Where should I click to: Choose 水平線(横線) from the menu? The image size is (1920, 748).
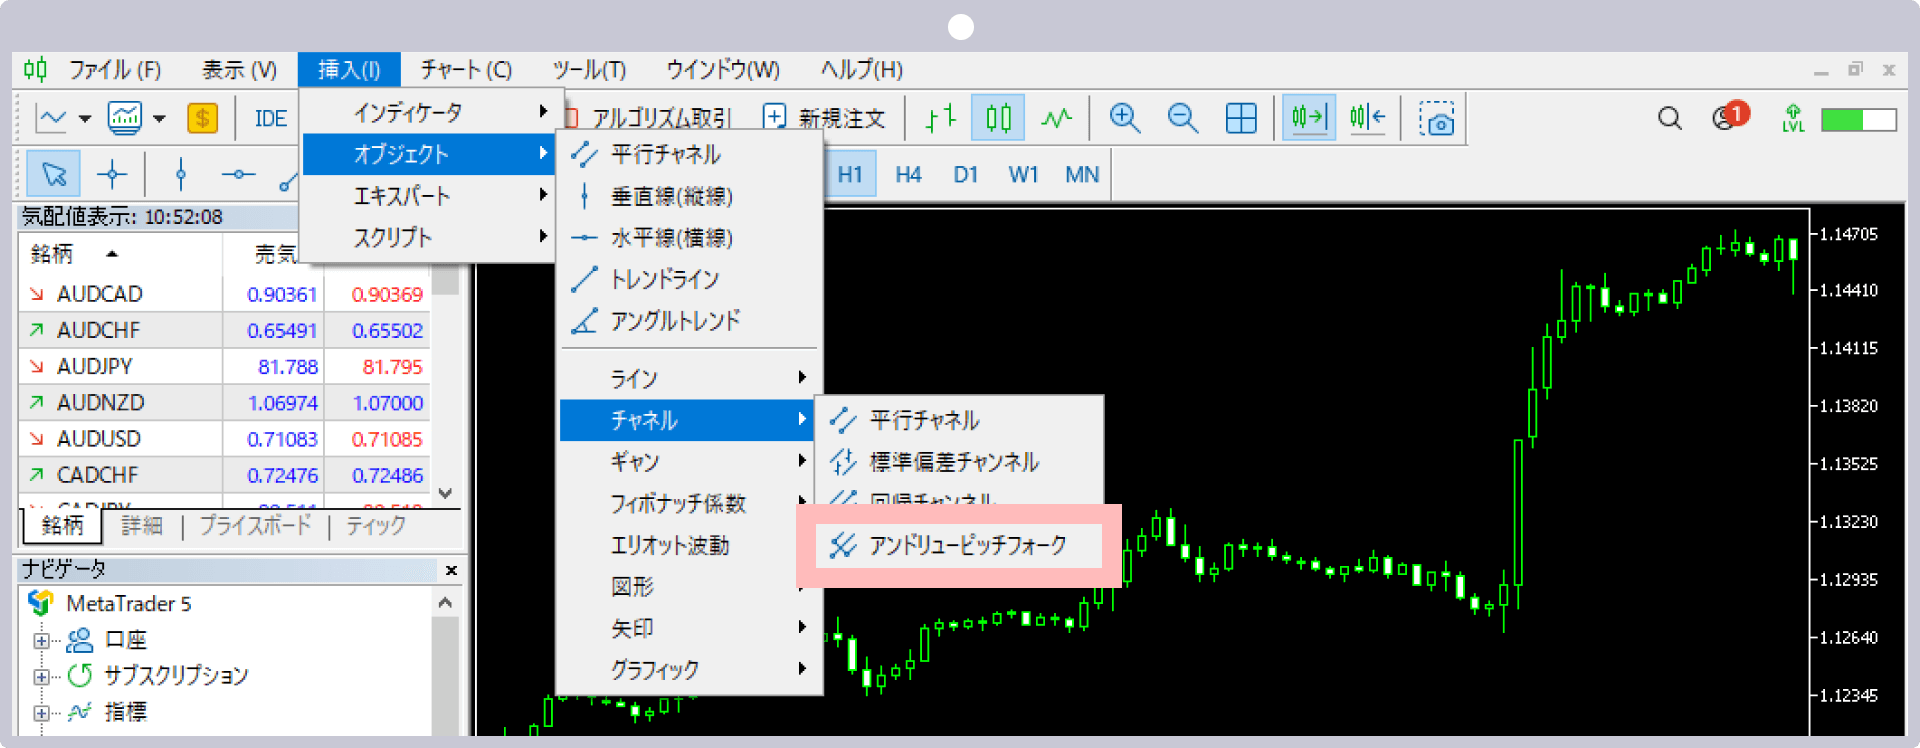pyautogui.click(x=690, y=237)
